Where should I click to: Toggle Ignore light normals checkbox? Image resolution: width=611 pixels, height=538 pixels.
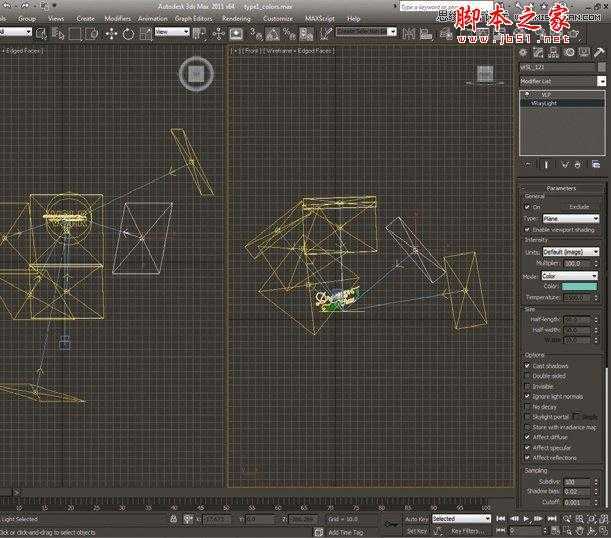pyautogui.click(x=527, y=397)
